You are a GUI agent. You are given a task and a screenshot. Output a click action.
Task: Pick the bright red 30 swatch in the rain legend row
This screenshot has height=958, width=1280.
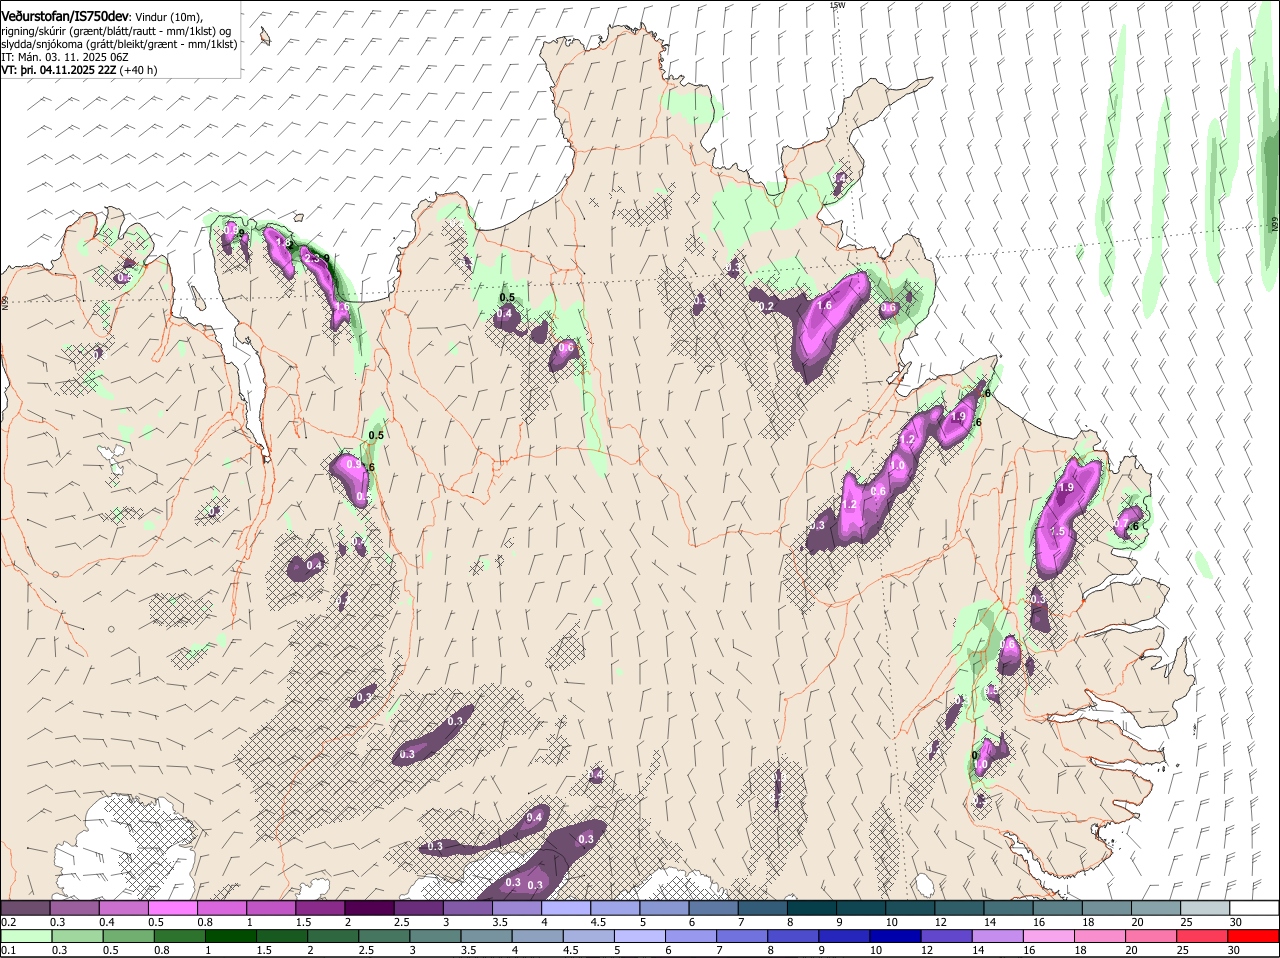click(1254, 935)
